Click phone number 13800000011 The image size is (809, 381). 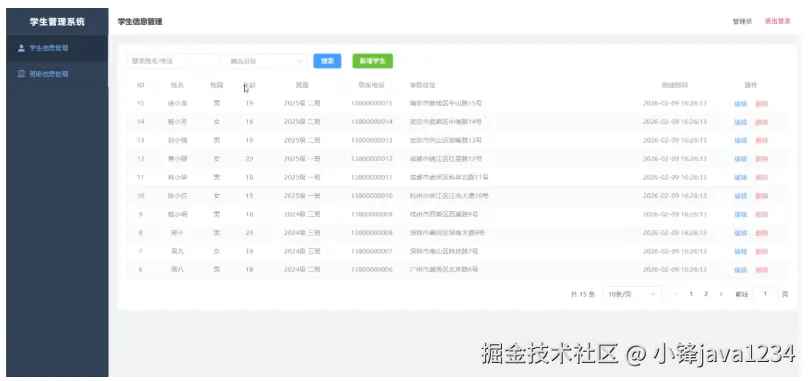371,178
